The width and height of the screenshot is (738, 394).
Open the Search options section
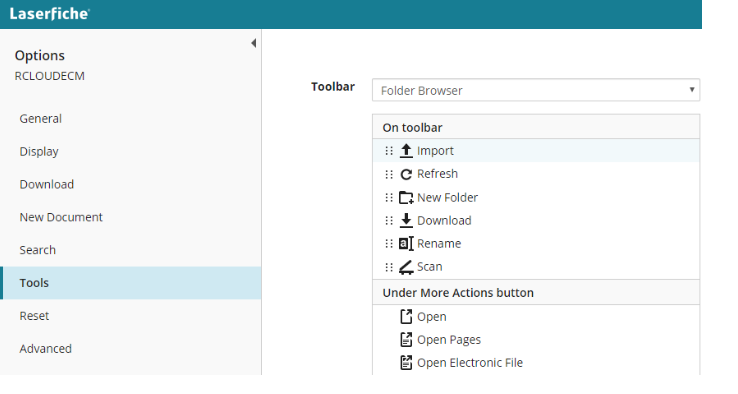38,250
